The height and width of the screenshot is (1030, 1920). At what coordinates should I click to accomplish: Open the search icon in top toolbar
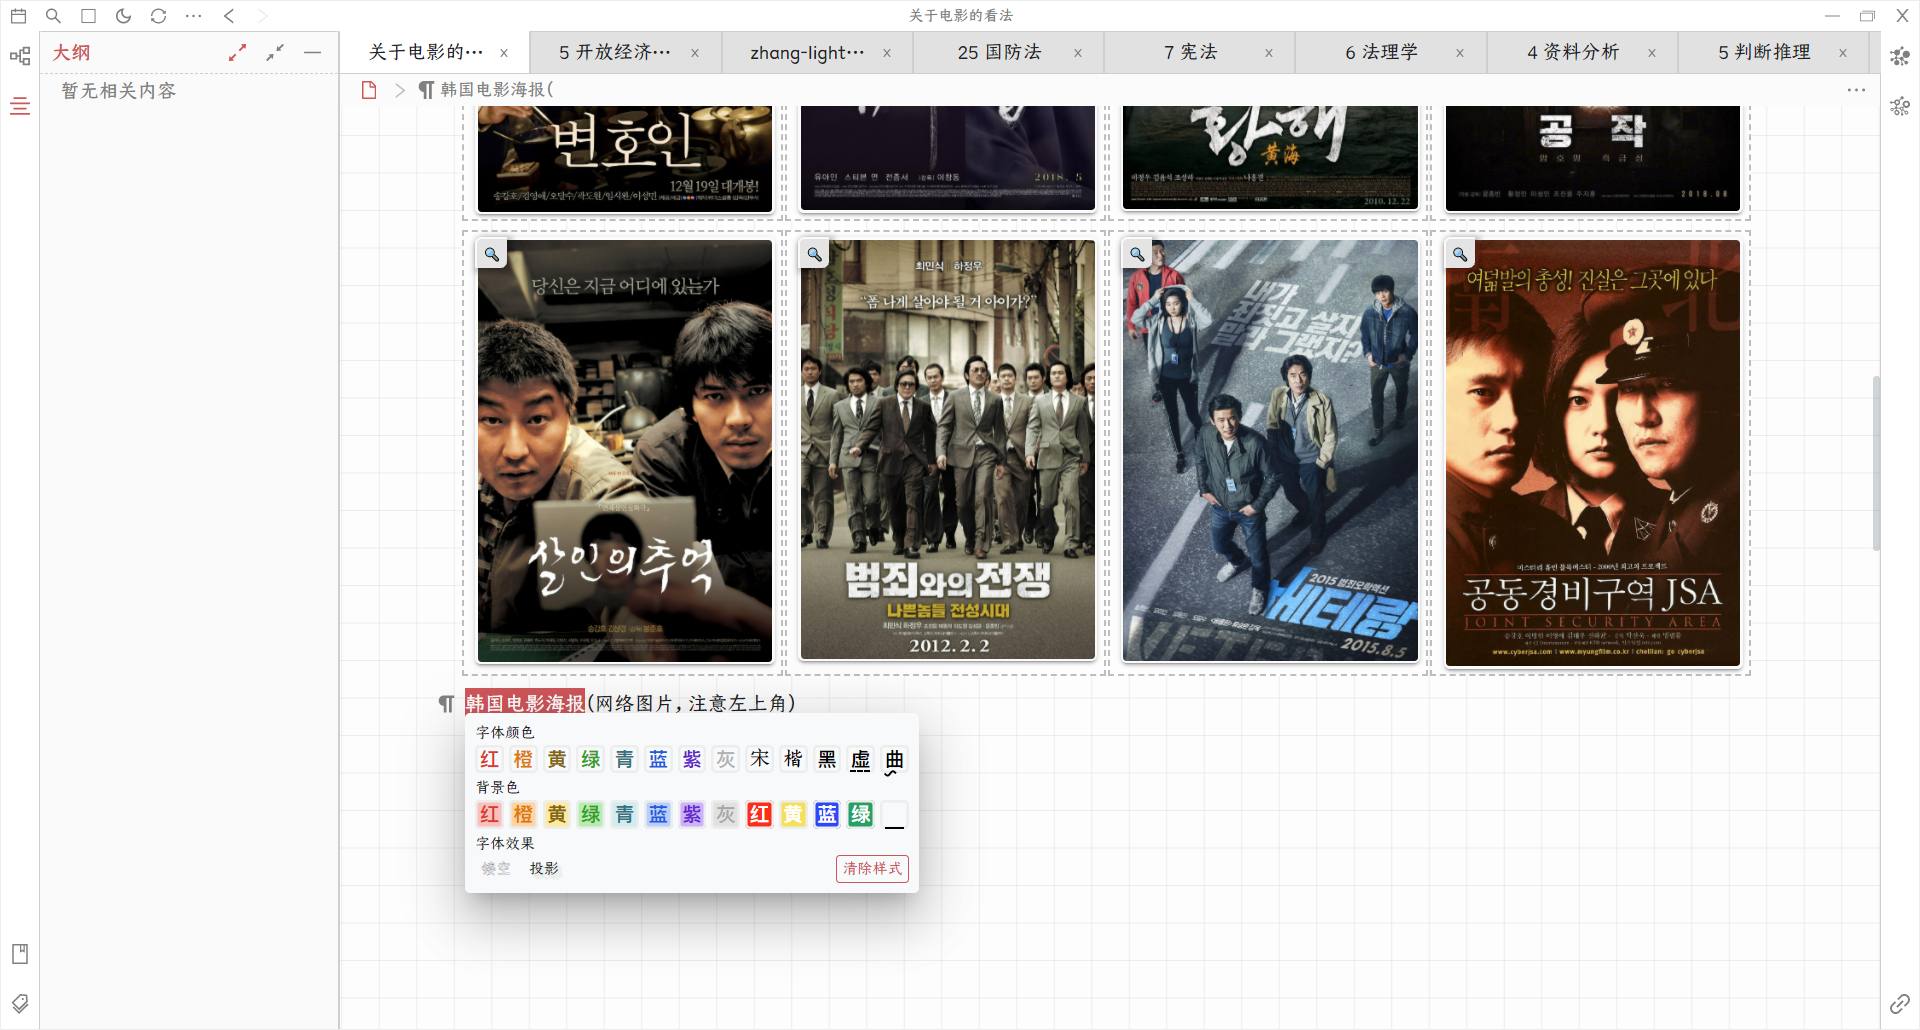(53, 16)
